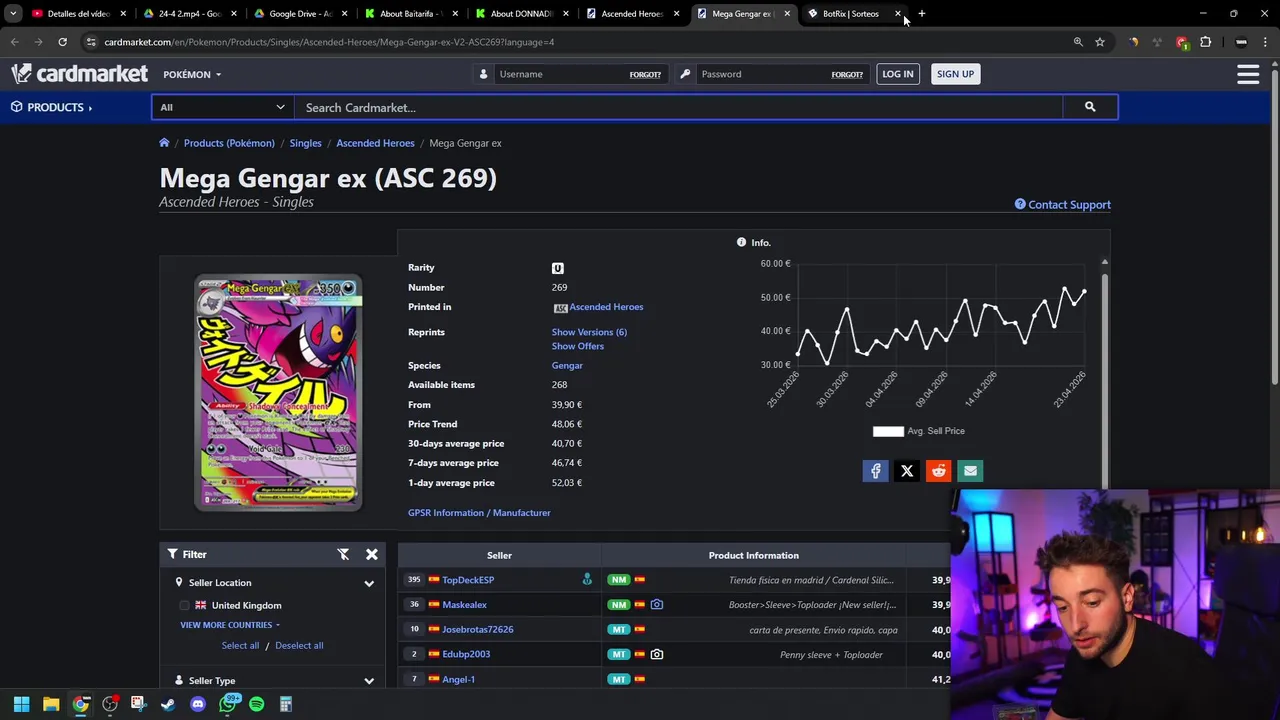Click the Search Cardmarket input field
This screenshot has height=720, width=1280.
click(x=678, y=107)
